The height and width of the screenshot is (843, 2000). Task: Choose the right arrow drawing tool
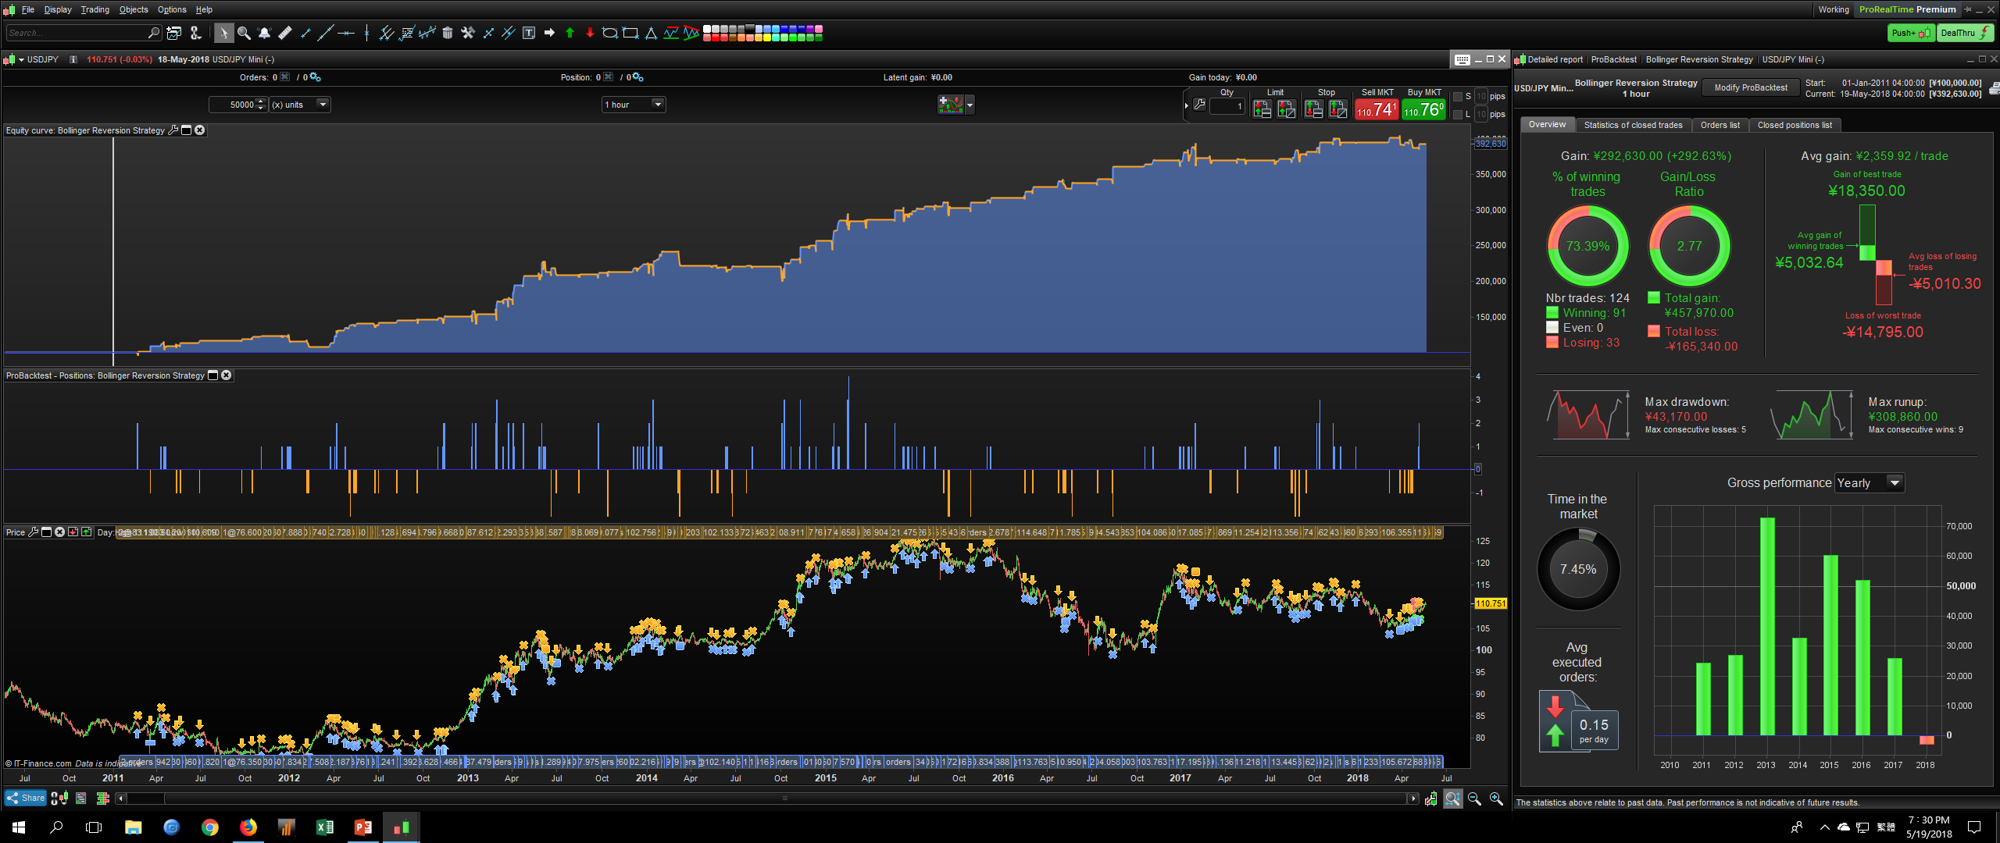[549, 33]
